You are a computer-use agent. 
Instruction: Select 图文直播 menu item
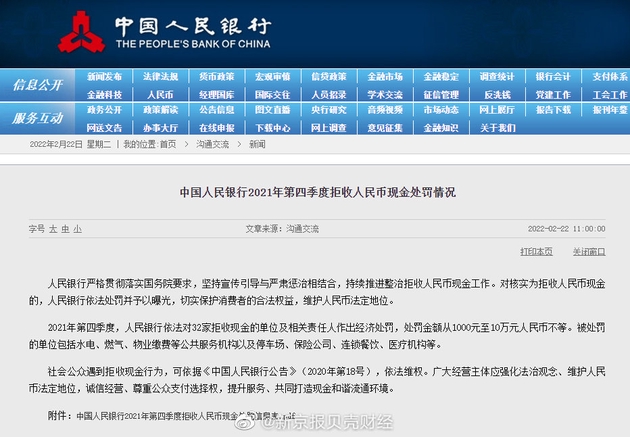272,110
